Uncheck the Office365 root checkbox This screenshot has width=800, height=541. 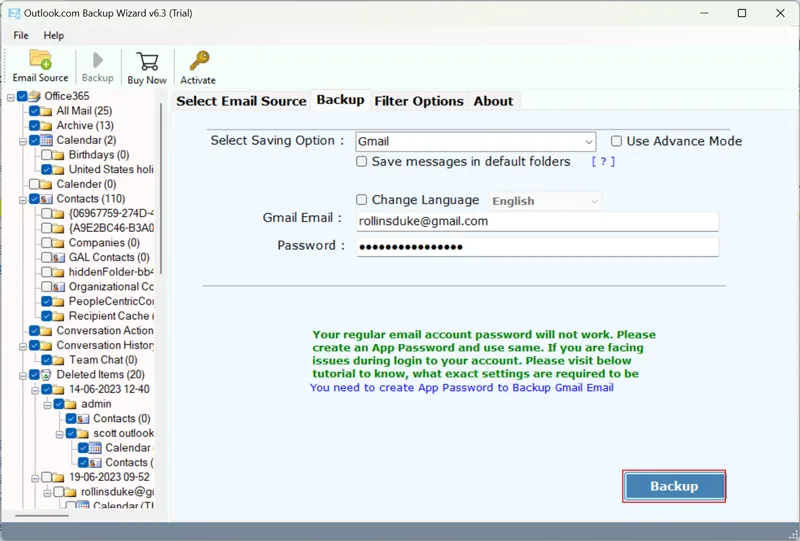point(22,96)
